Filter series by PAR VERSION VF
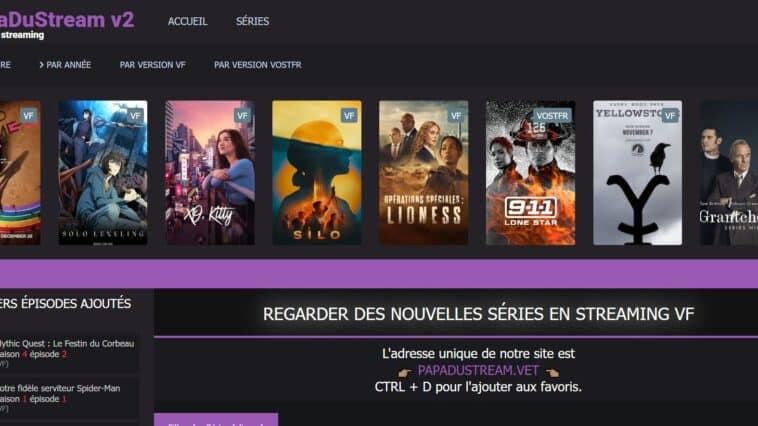This screenshot has height=426, width=758. point(153,65)
